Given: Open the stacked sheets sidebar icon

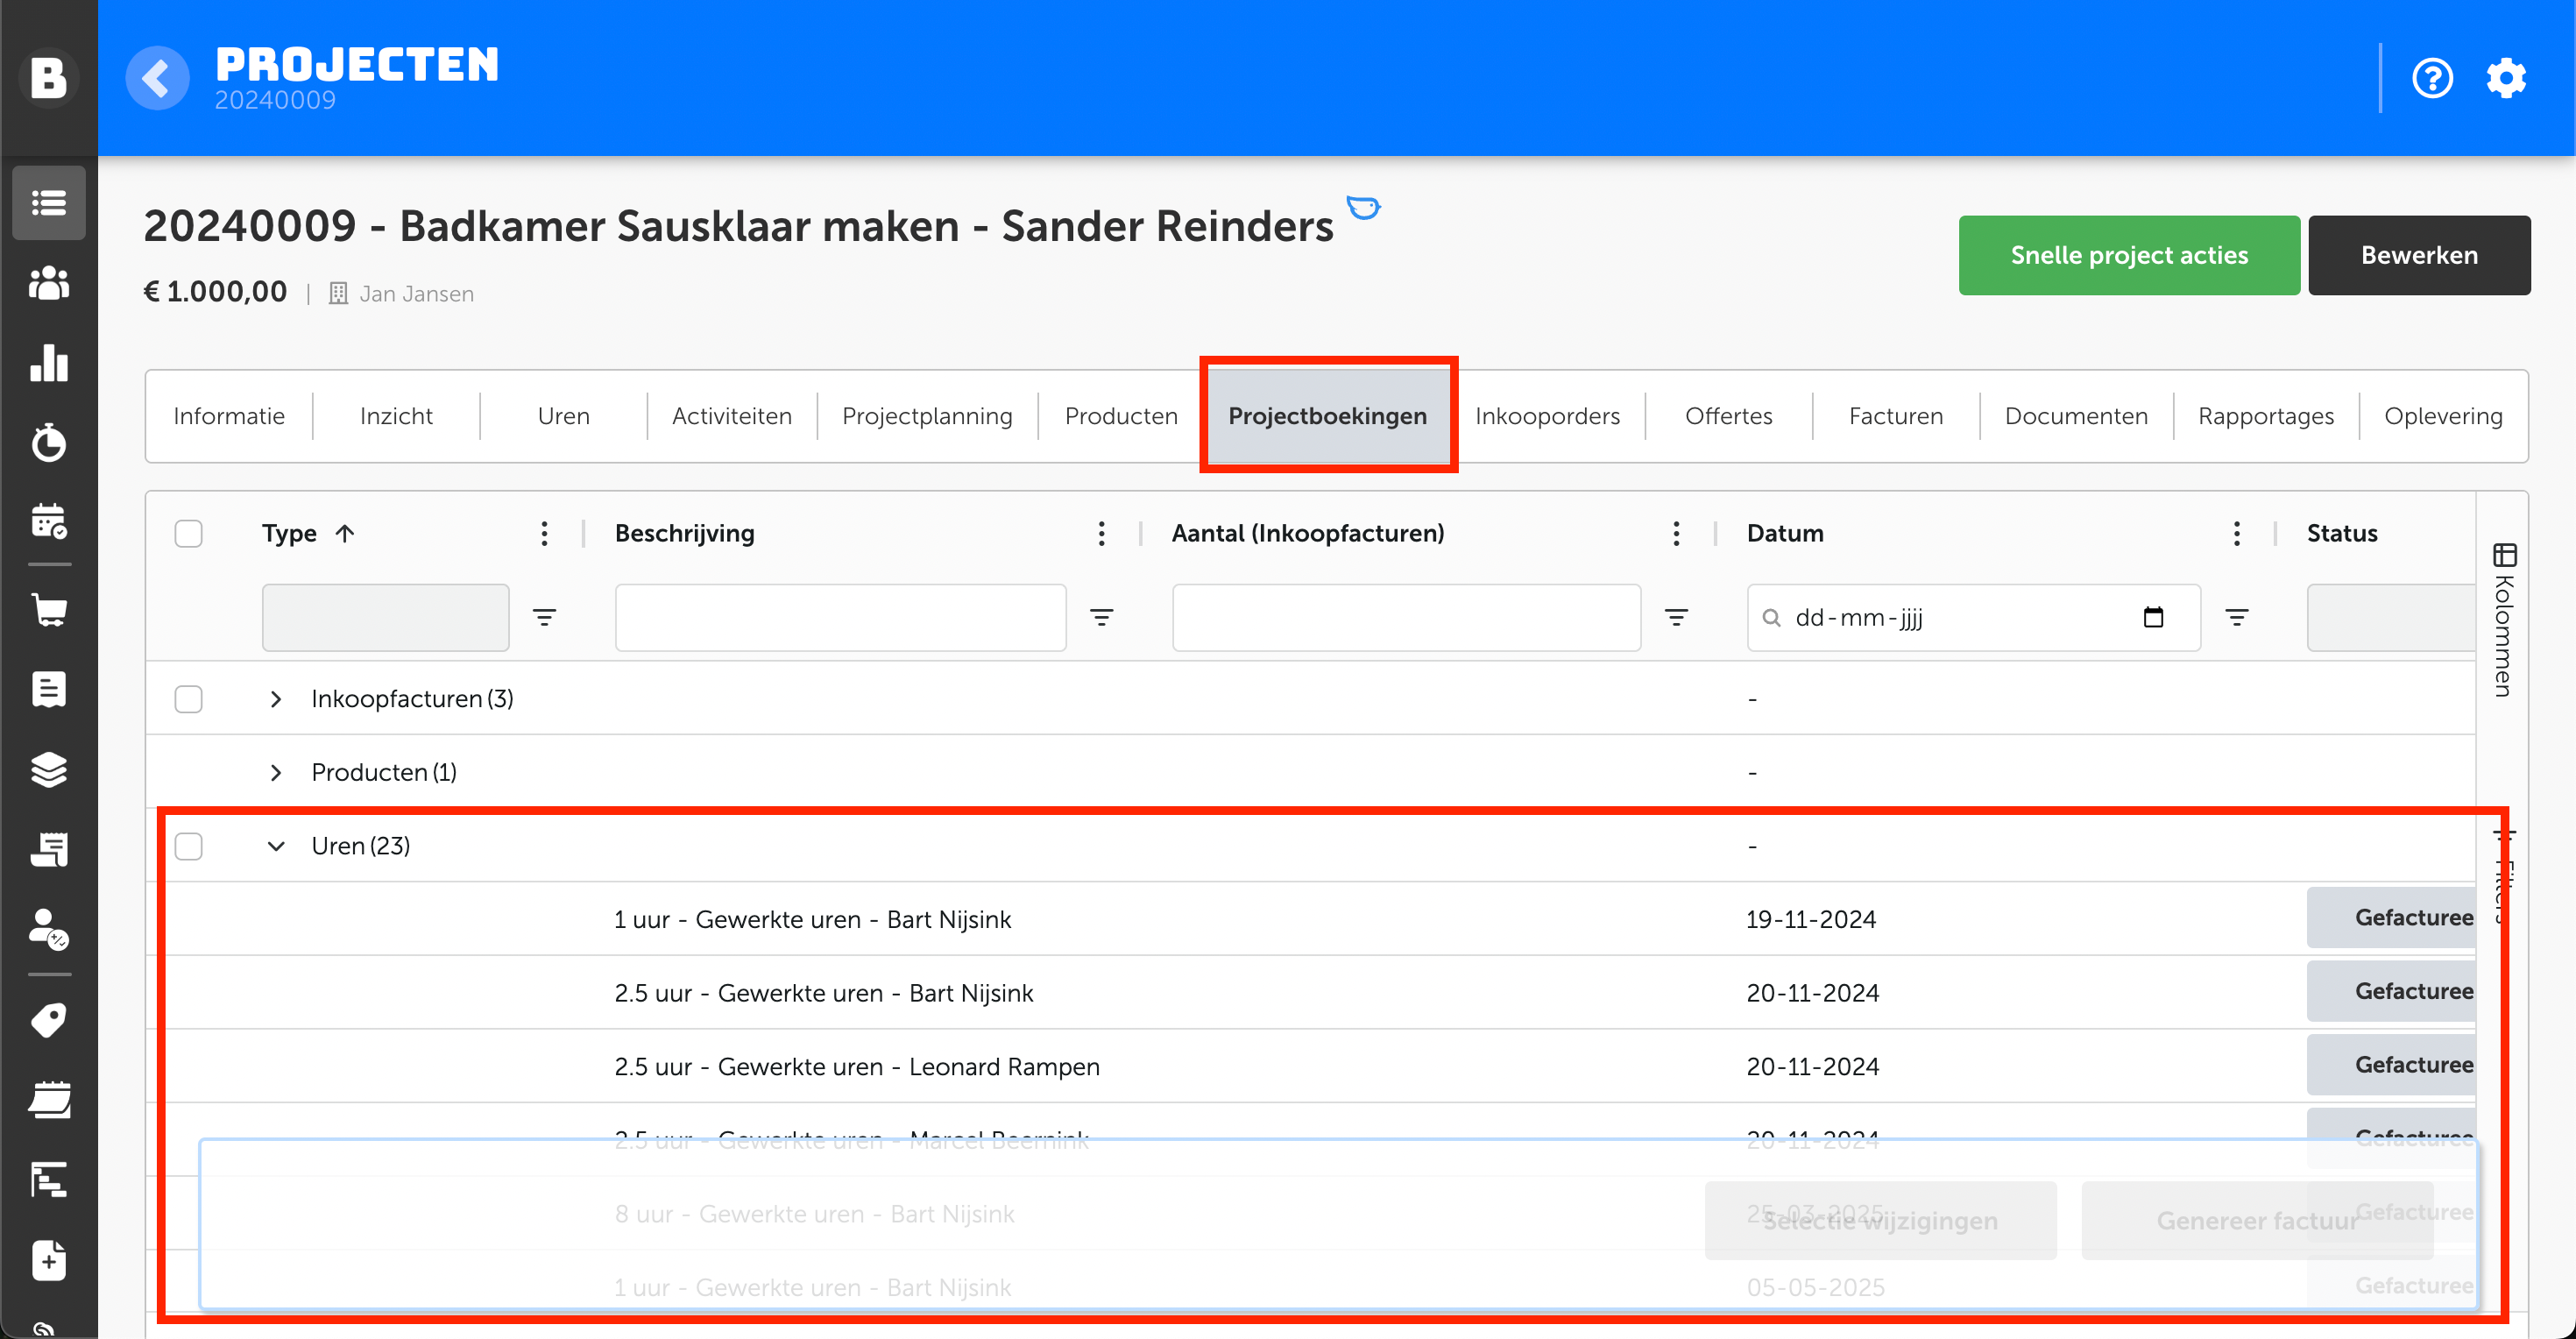Looking at the screenshot, I should point(48,1100).
